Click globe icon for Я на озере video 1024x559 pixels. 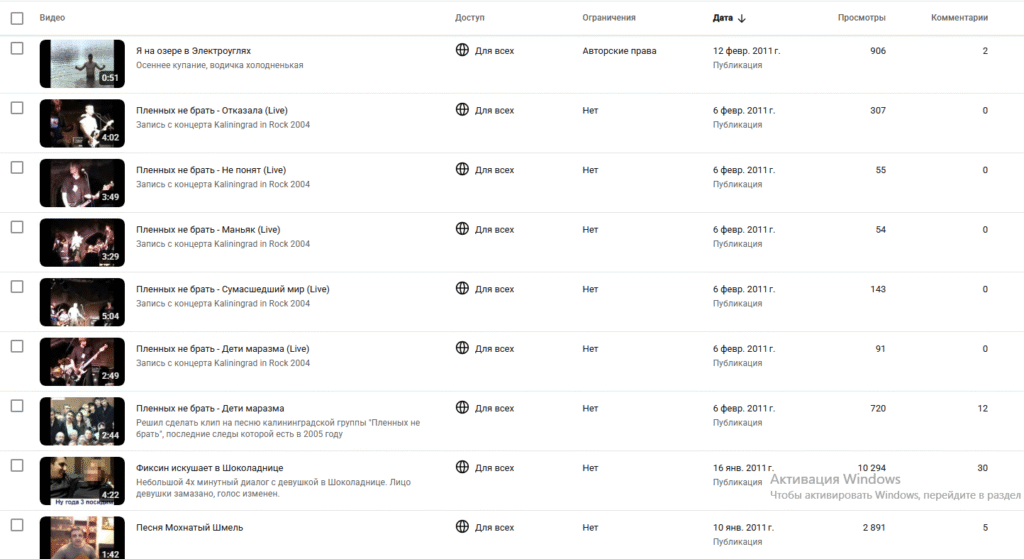click(462, 50)
